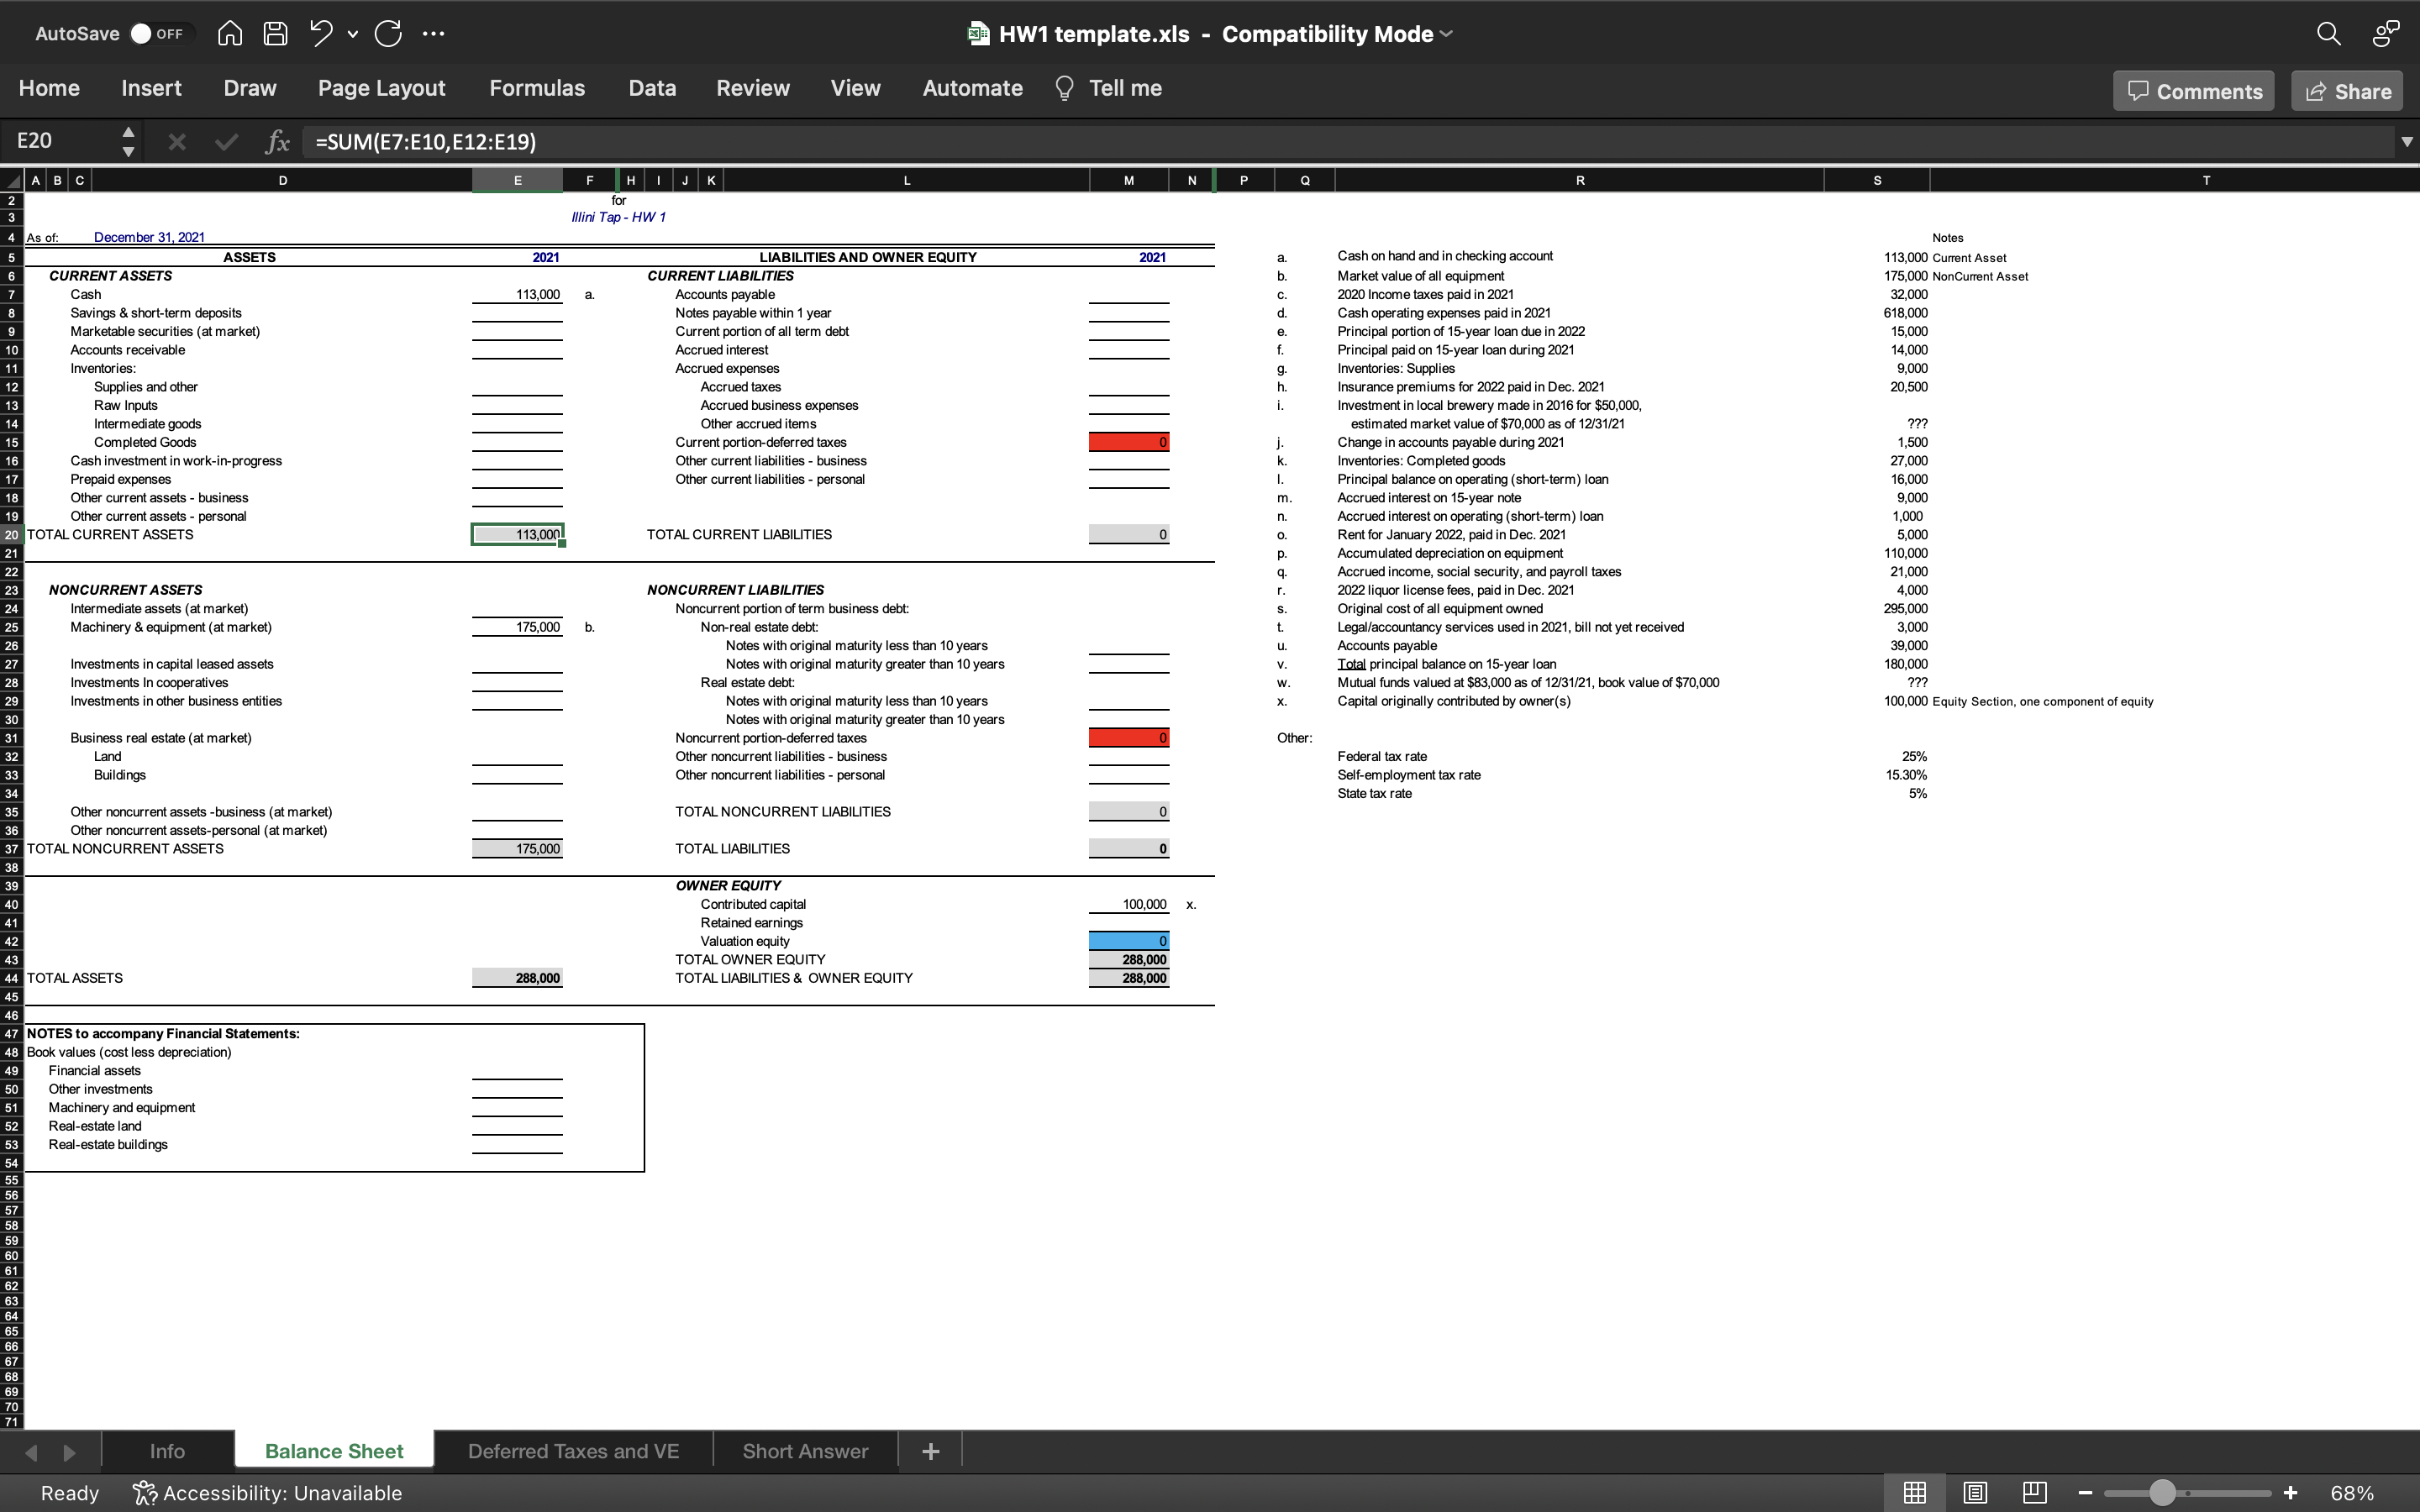Screen dimensions: 2420x1512
Task: Expand the Compatibility Mode title dropdown
Action: 1447,33
